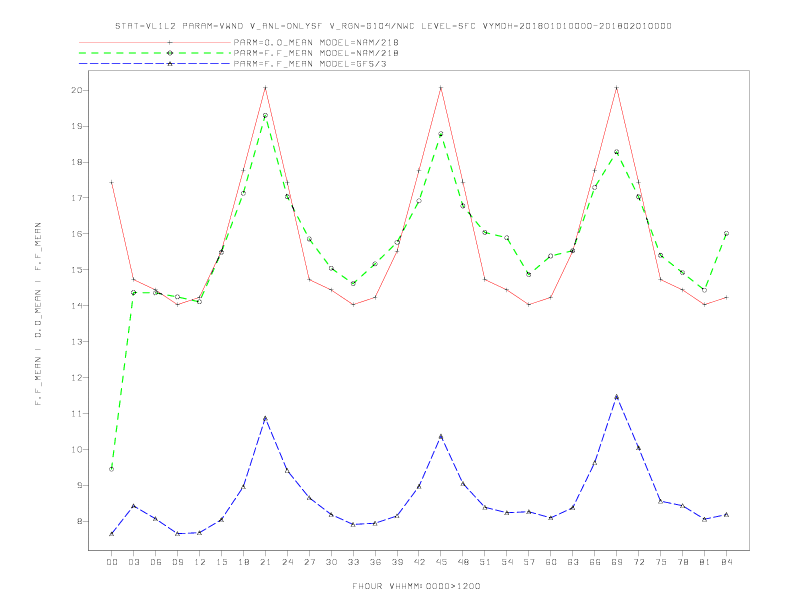Click x-axis tick label 57

[529, 562]
